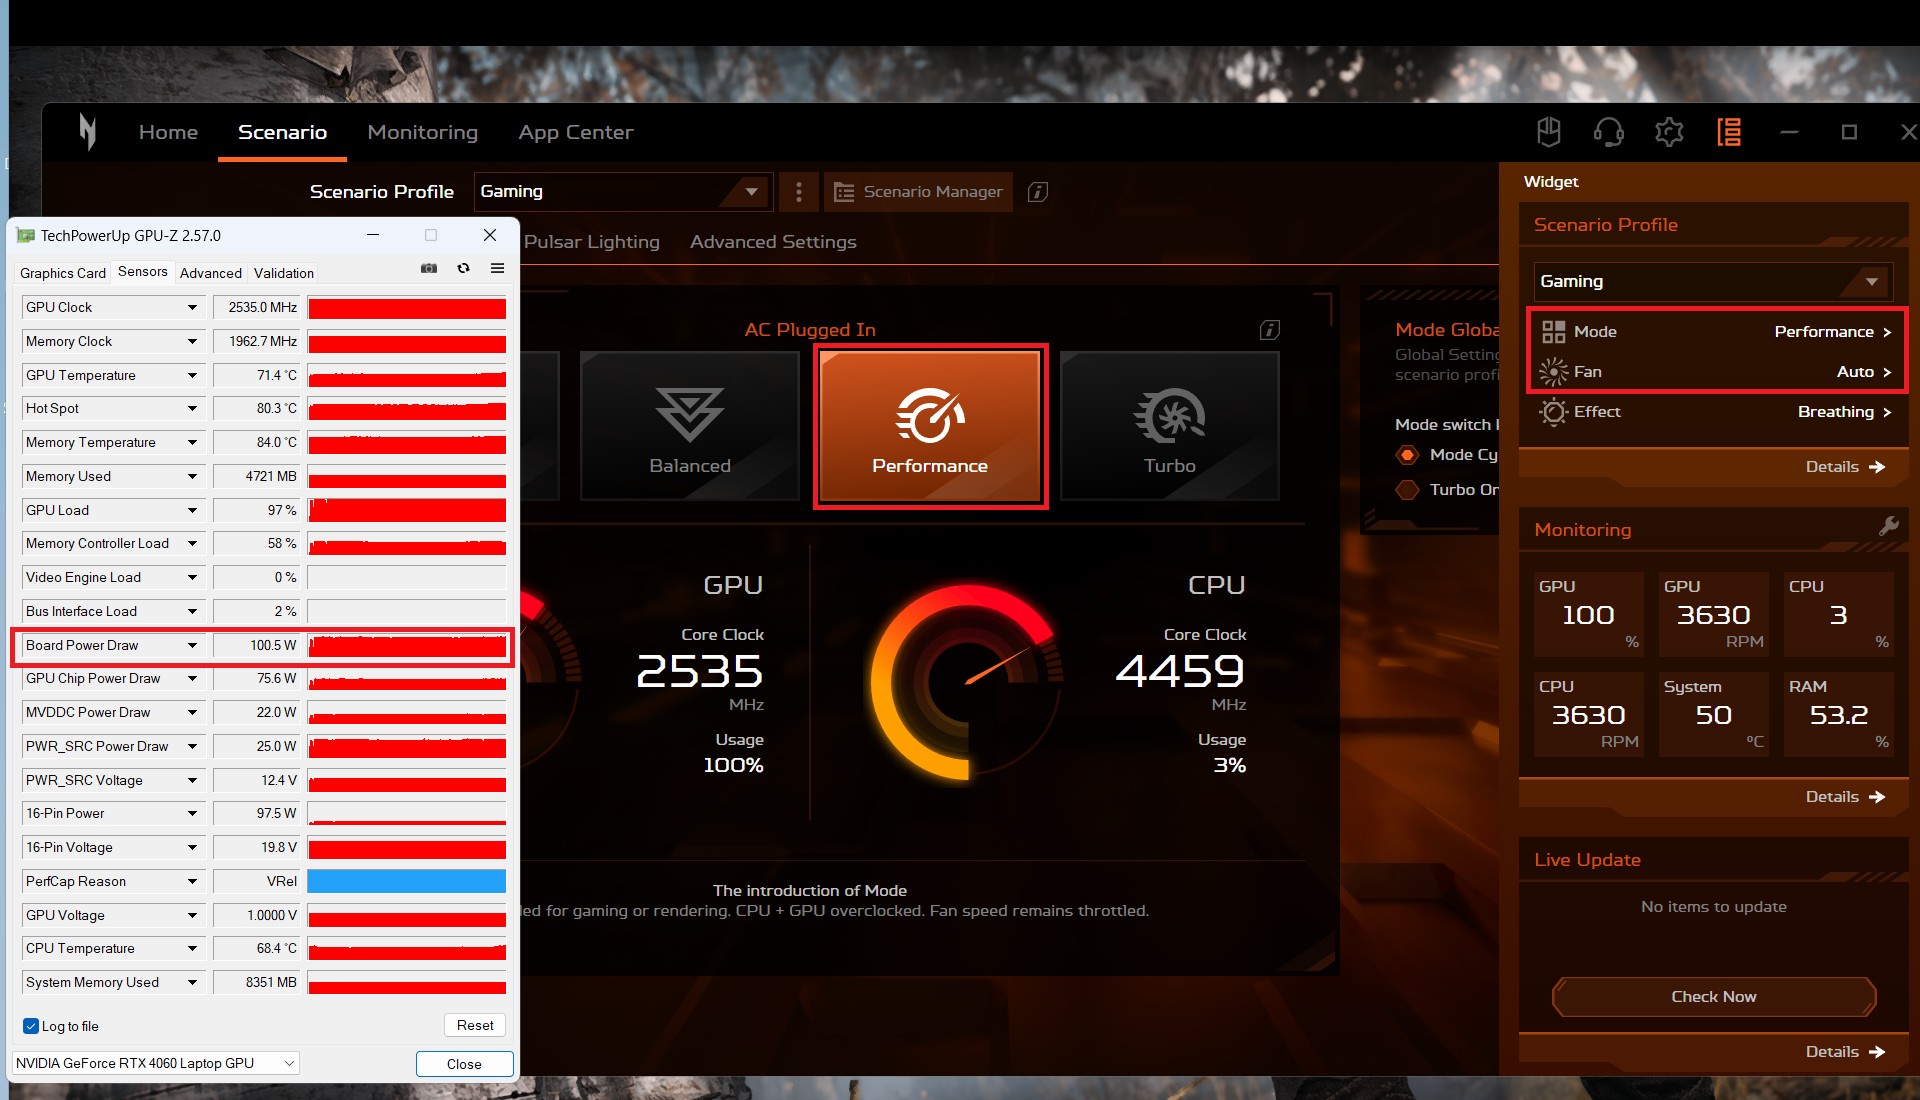1920x1100 pixels.
Task: Open the settings gear in the title bar
Action: (1668, 131)
